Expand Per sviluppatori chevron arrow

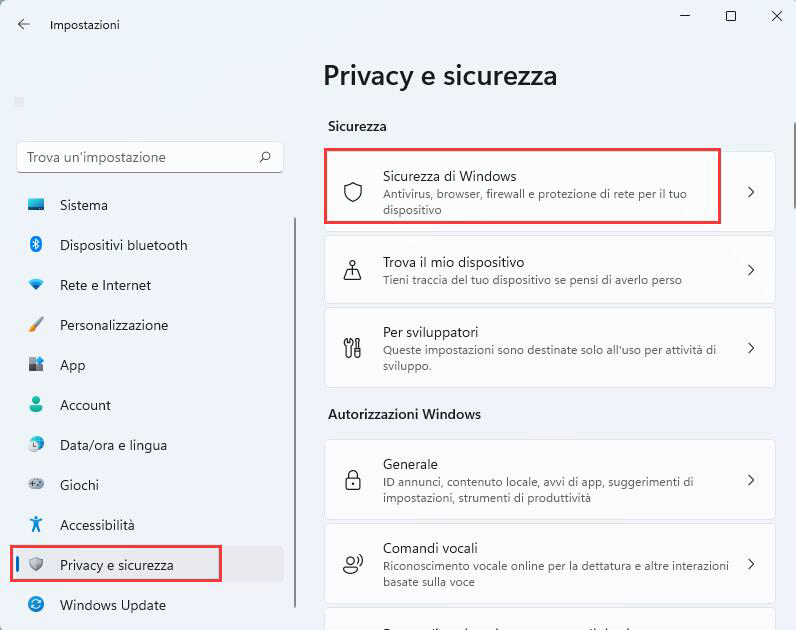pos(751,348)
